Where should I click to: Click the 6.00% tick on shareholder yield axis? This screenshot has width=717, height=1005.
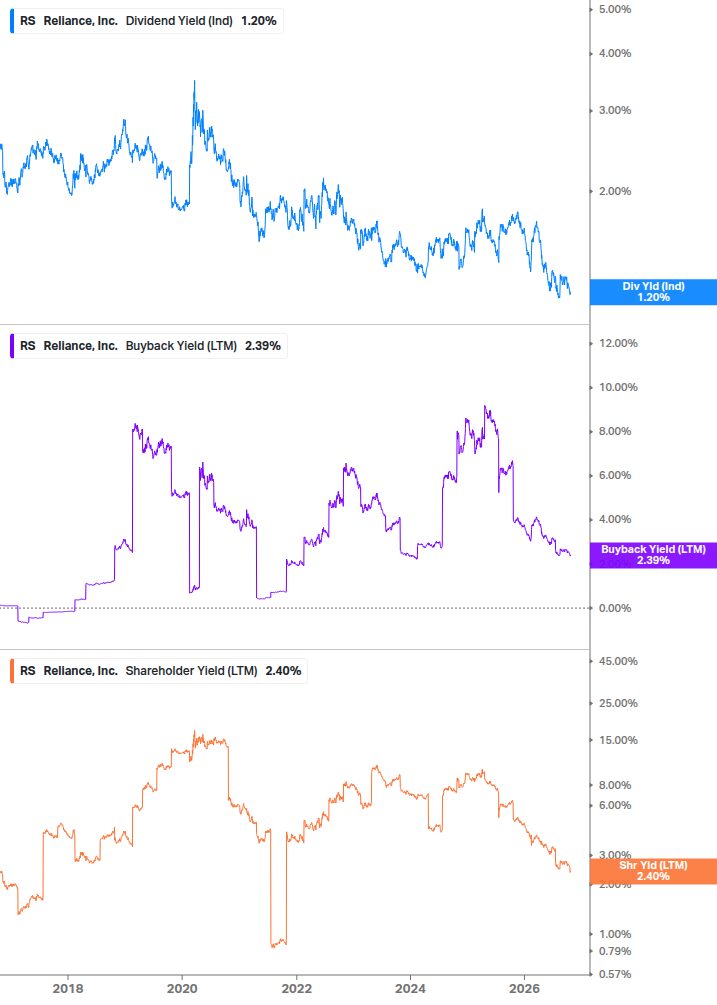click(x=615, y=806)
